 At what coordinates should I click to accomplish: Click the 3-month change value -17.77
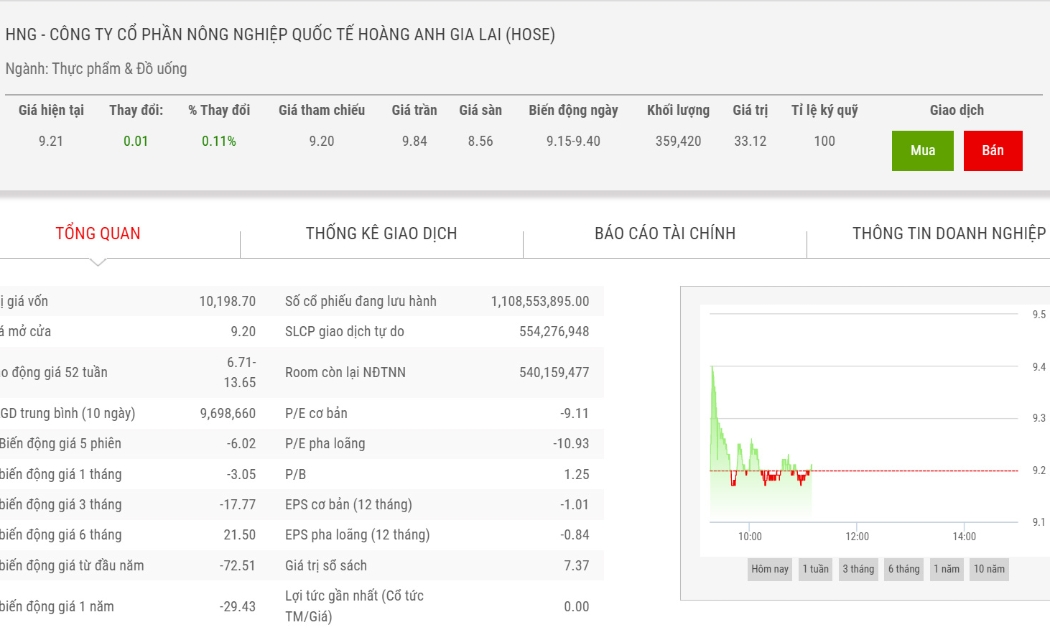pos(238,504)
